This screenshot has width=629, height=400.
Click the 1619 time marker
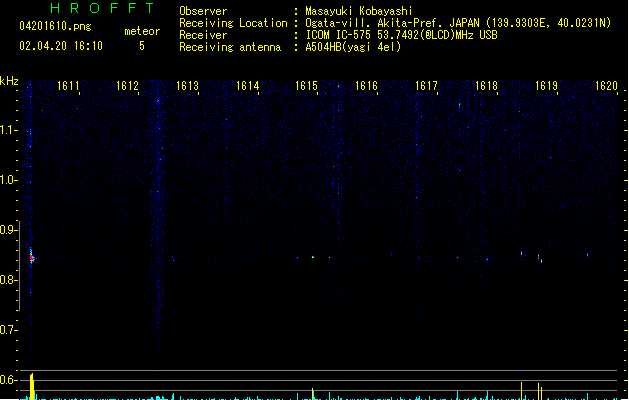tap(546, 86)
